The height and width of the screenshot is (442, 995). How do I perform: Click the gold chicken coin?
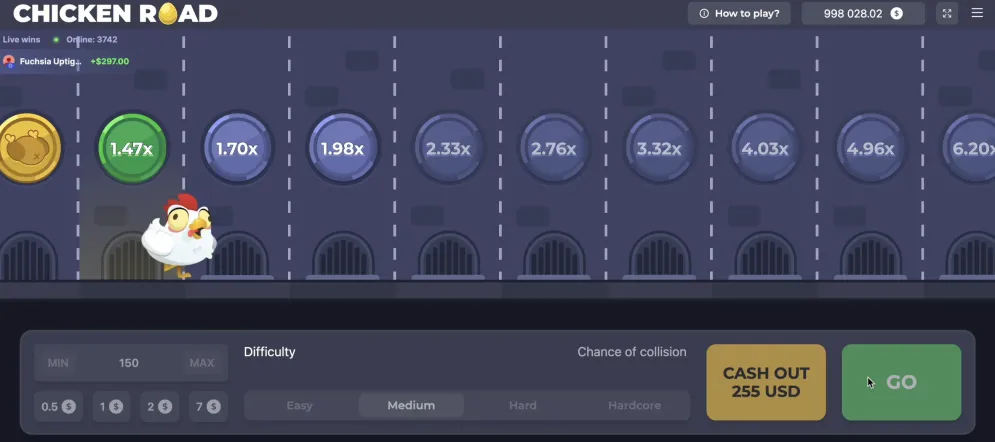pos(27,148)
